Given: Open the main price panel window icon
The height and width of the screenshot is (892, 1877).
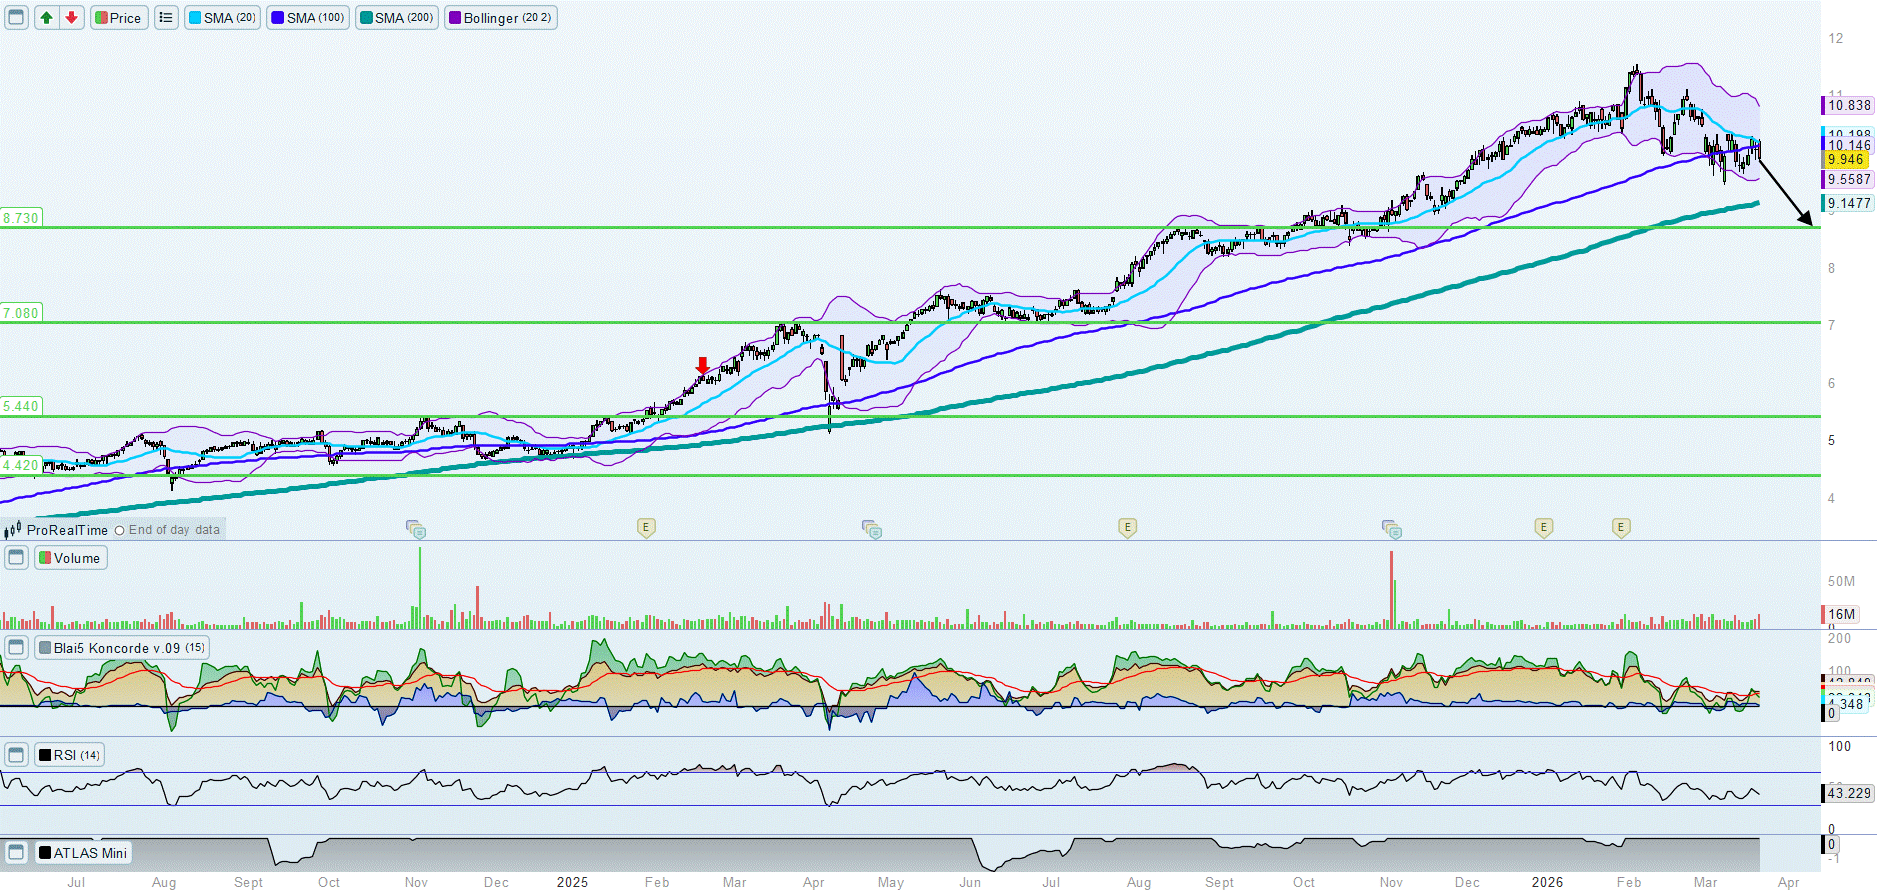Looking at the screenshot, I should [16, 18].
